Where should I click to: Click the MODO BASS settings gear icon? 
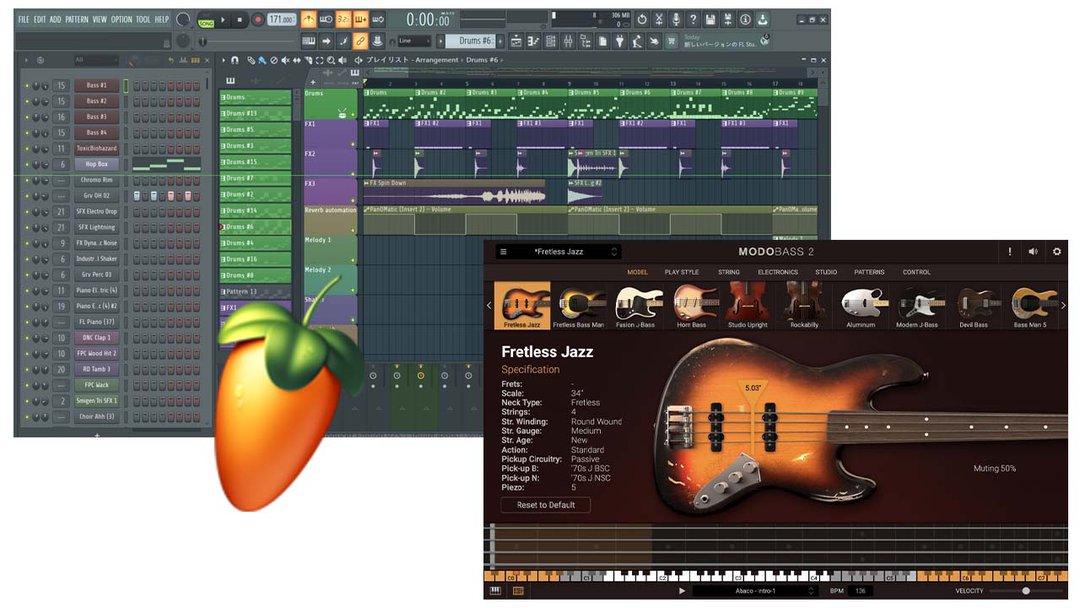(1056, 252)
